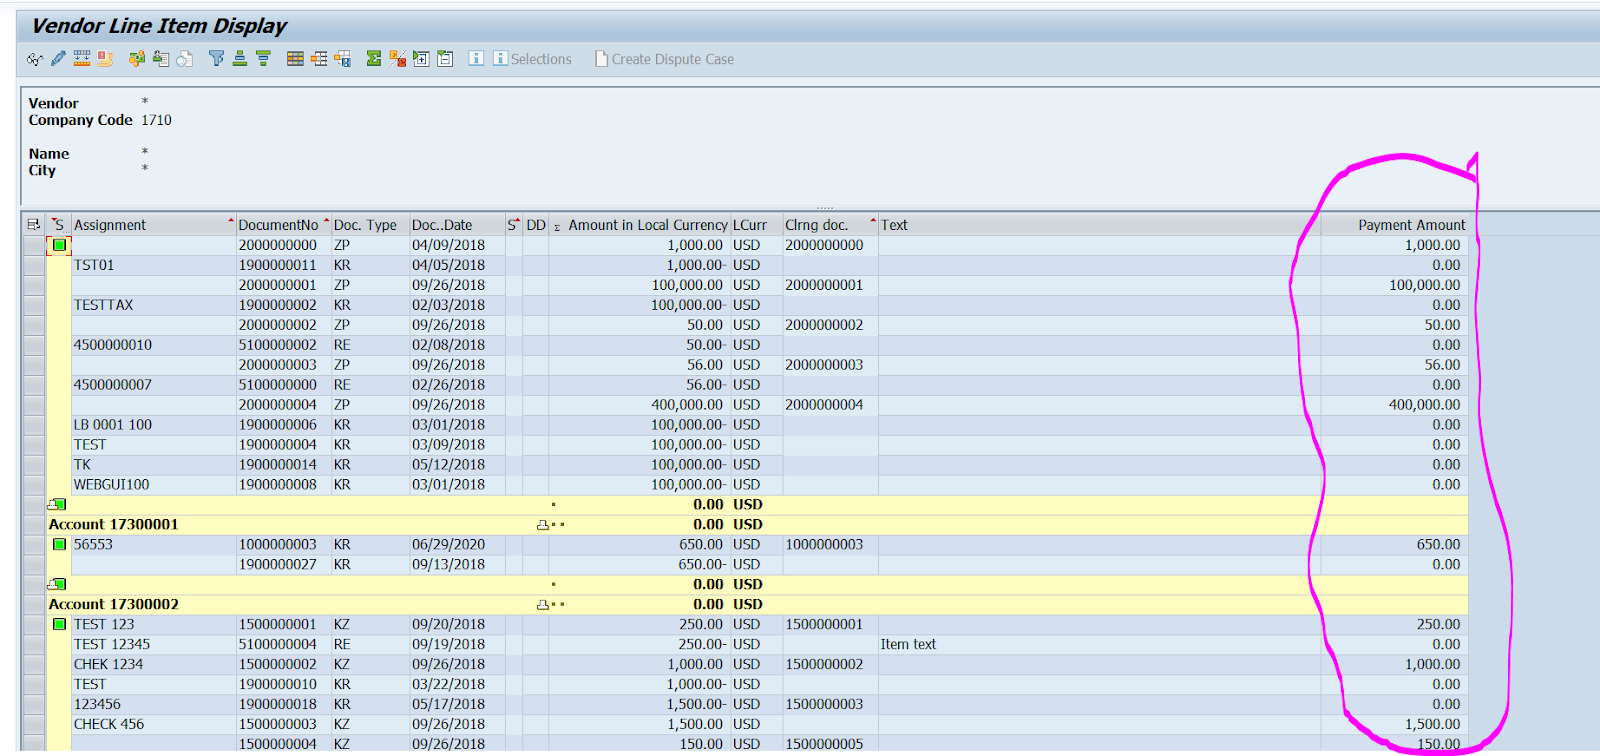Screen dimensions: 1600x756
Task: Click document number 1900000014
Action: (277, 465)
